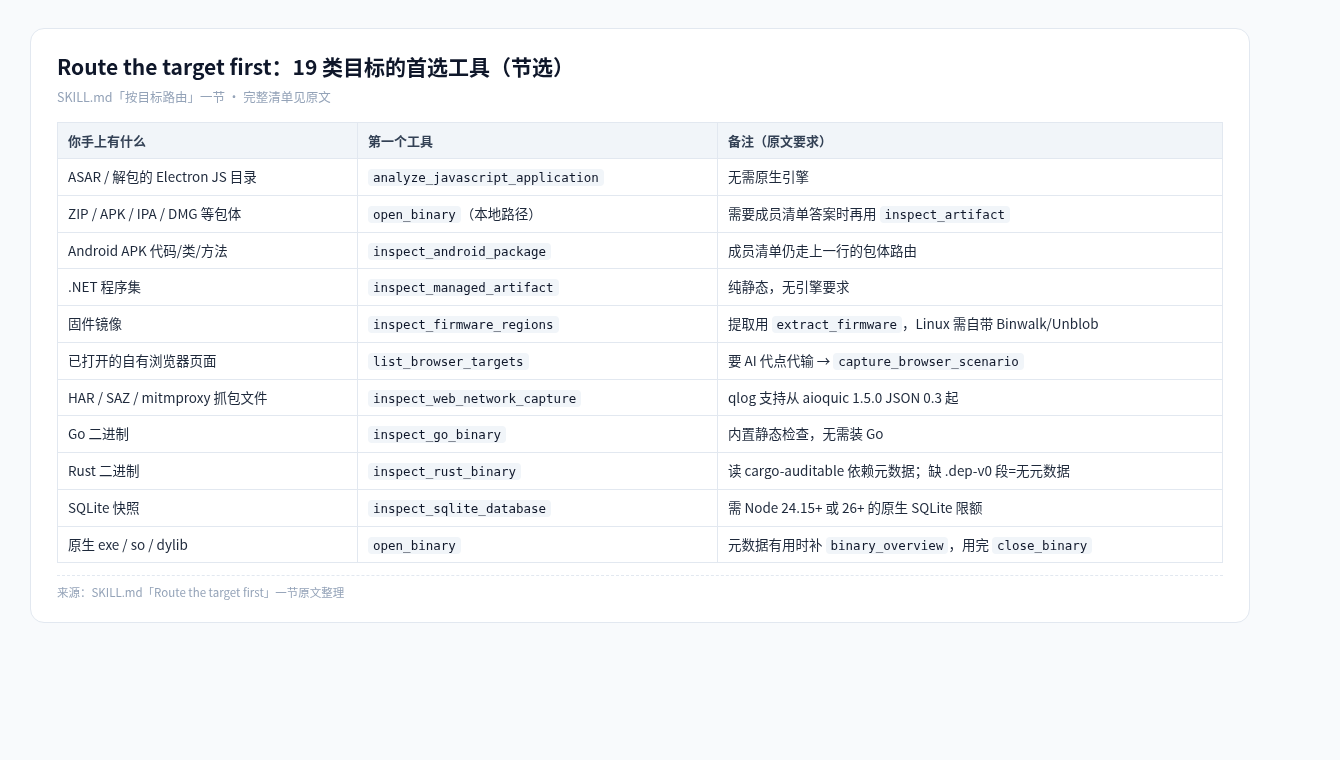Screen dimensions: 1340x760
Task: Select the 'ZIP / APK / IPA / DMG 等包体' cell
Action: pyautogui.click(x=208, y=214)
